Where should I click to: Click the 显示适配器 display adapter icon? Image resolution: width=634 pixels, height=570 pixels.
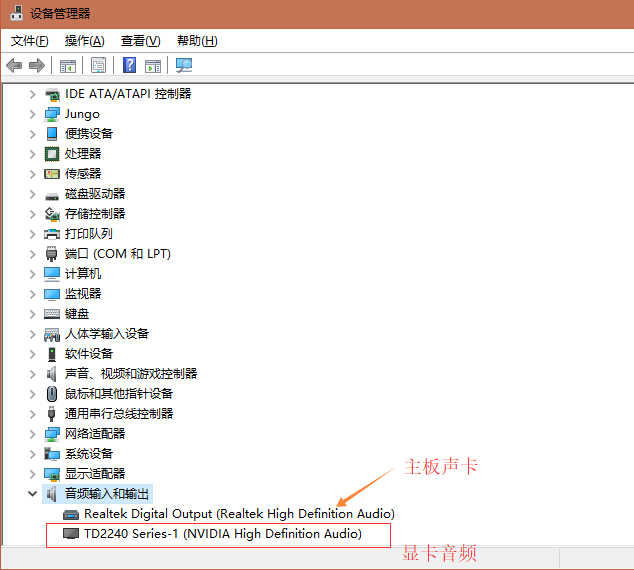pyautogui.click(x=52, y=474)
